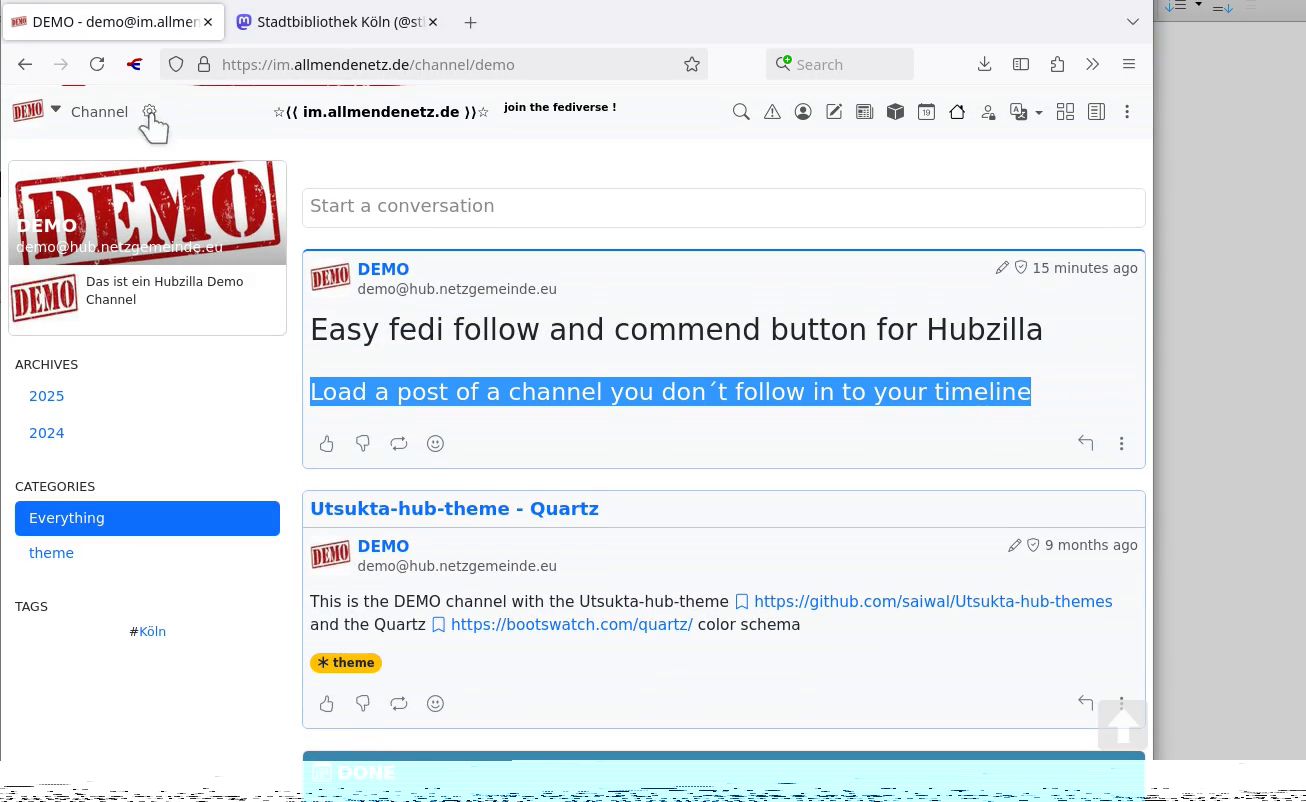Click the yellow theme tag badge
This screenshot has width=1306, height=802.
pyautogui.click(x=346, y=663)
